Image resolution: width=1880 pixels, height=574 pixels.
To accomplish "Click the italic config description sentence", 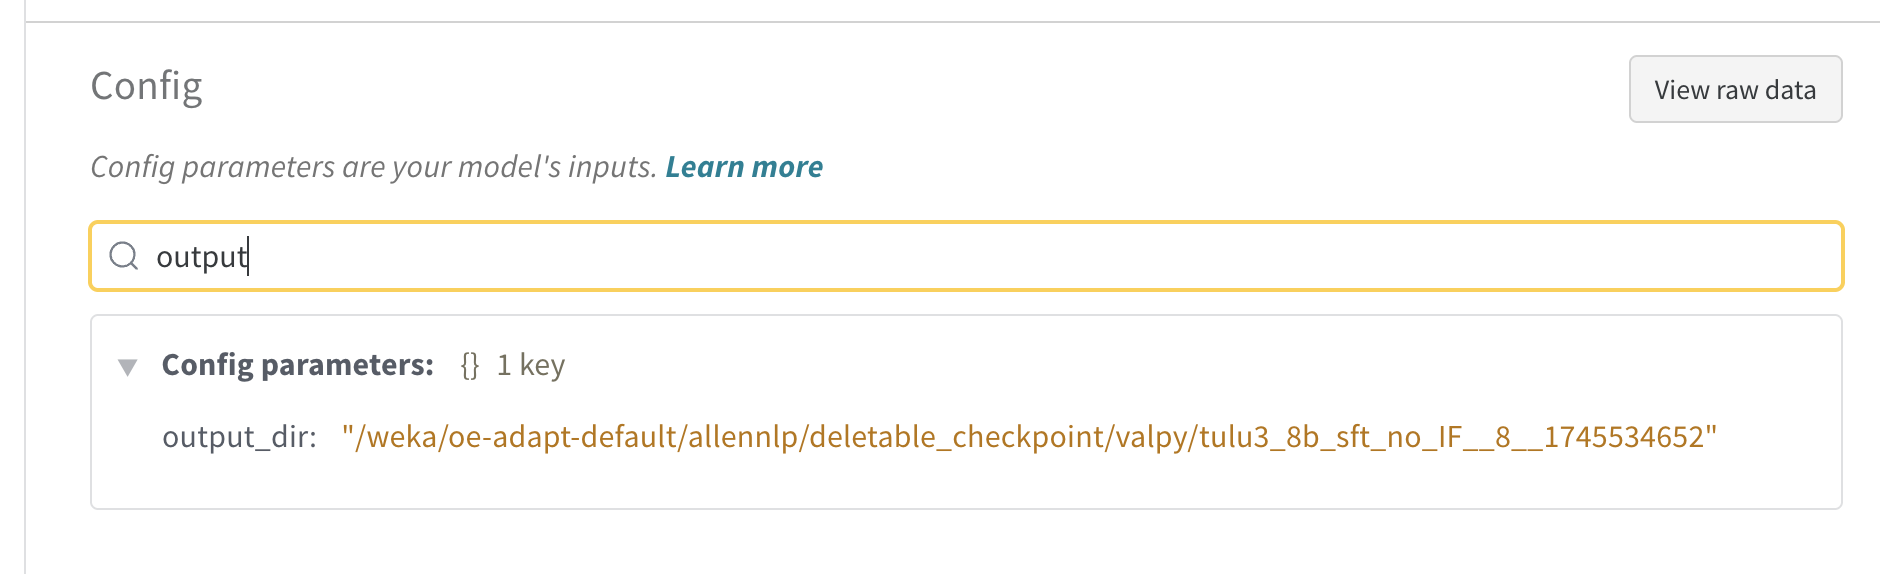I will (x=373, y=167).
